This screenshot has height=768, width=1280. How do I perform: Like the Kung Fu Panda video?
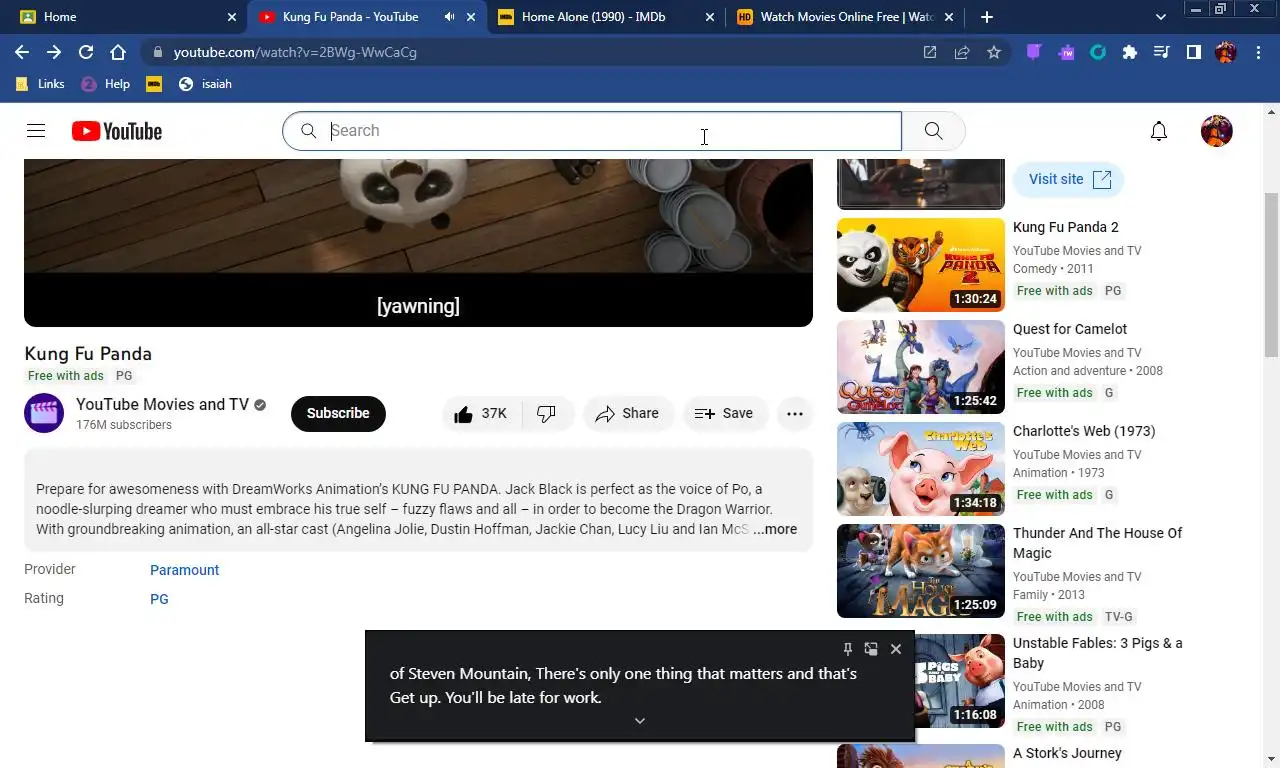[481, 414]
